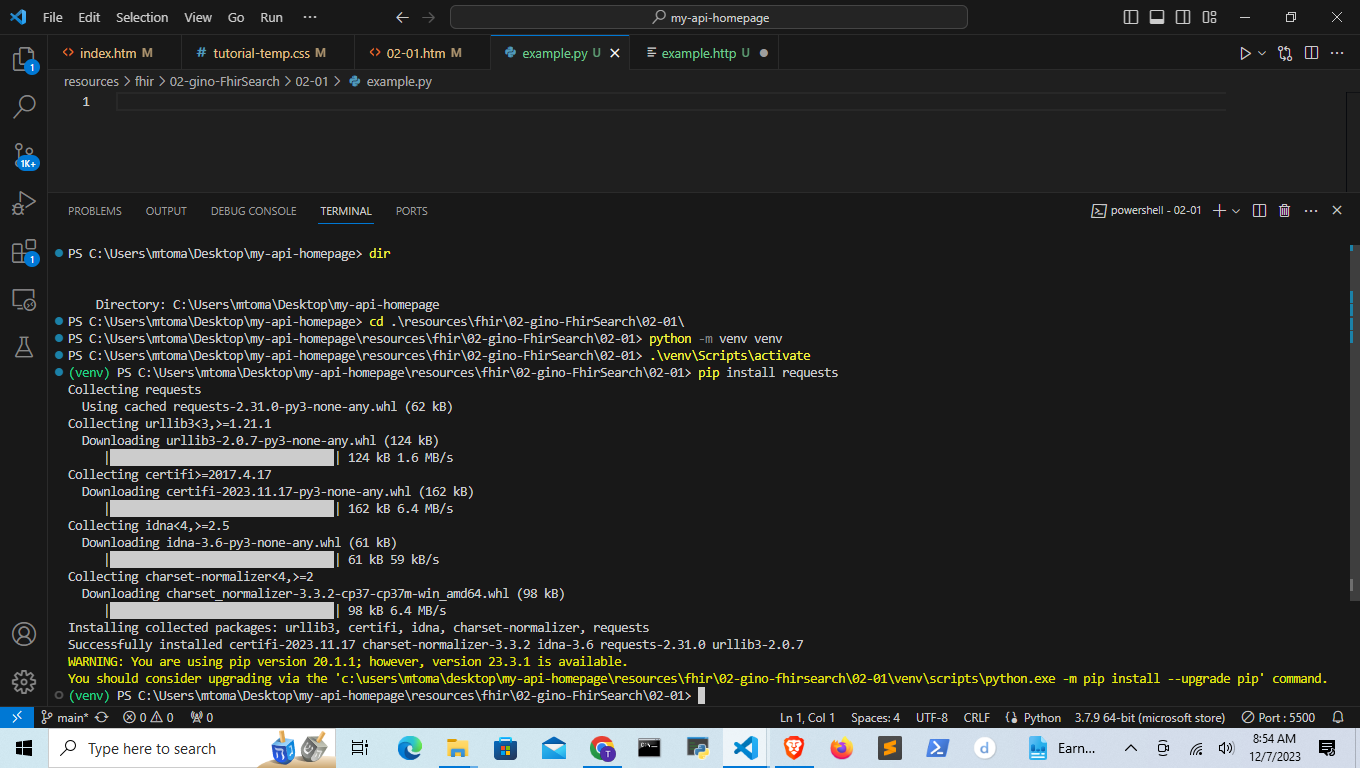Show the DEBUG CONSOLE panel tab
This screenshot has width=1360, height=768.
coord(253,211)
